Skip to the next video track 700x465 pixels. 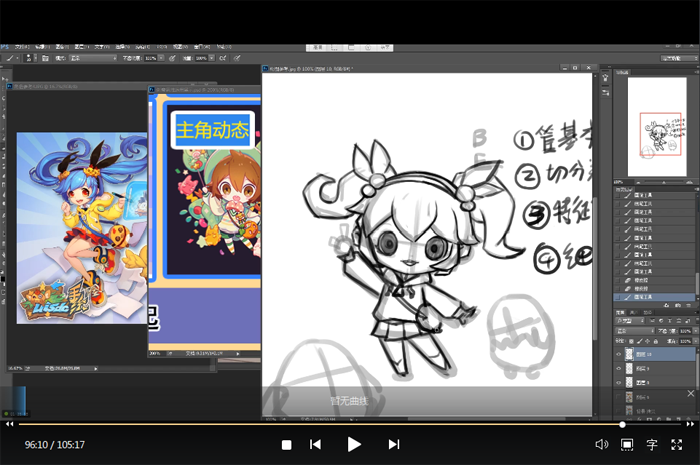[394, 444]
